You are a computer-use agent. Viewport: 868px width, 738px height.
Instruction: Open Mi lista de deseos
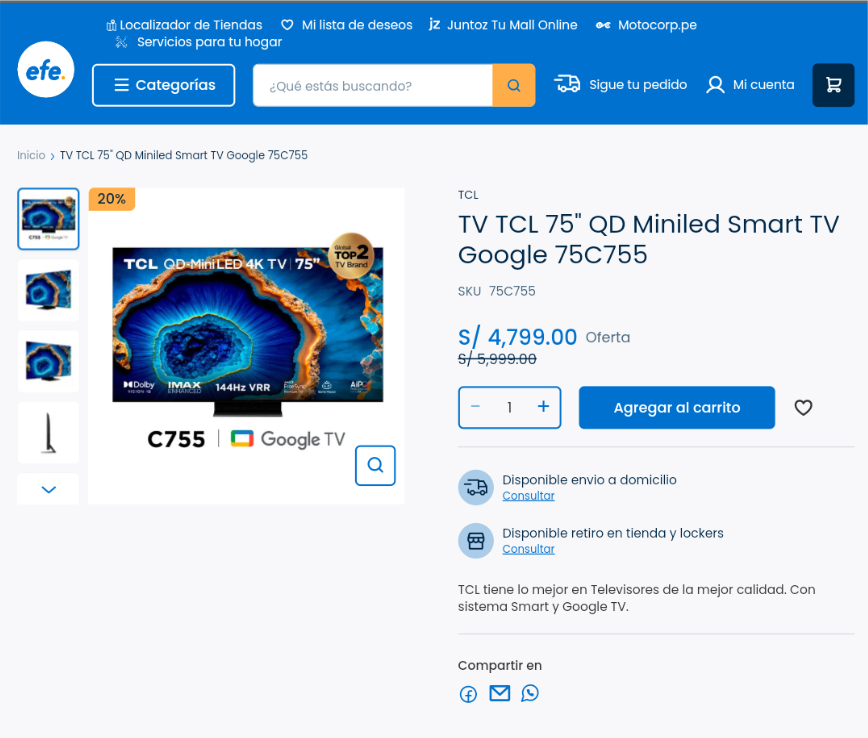coord(346,25)
